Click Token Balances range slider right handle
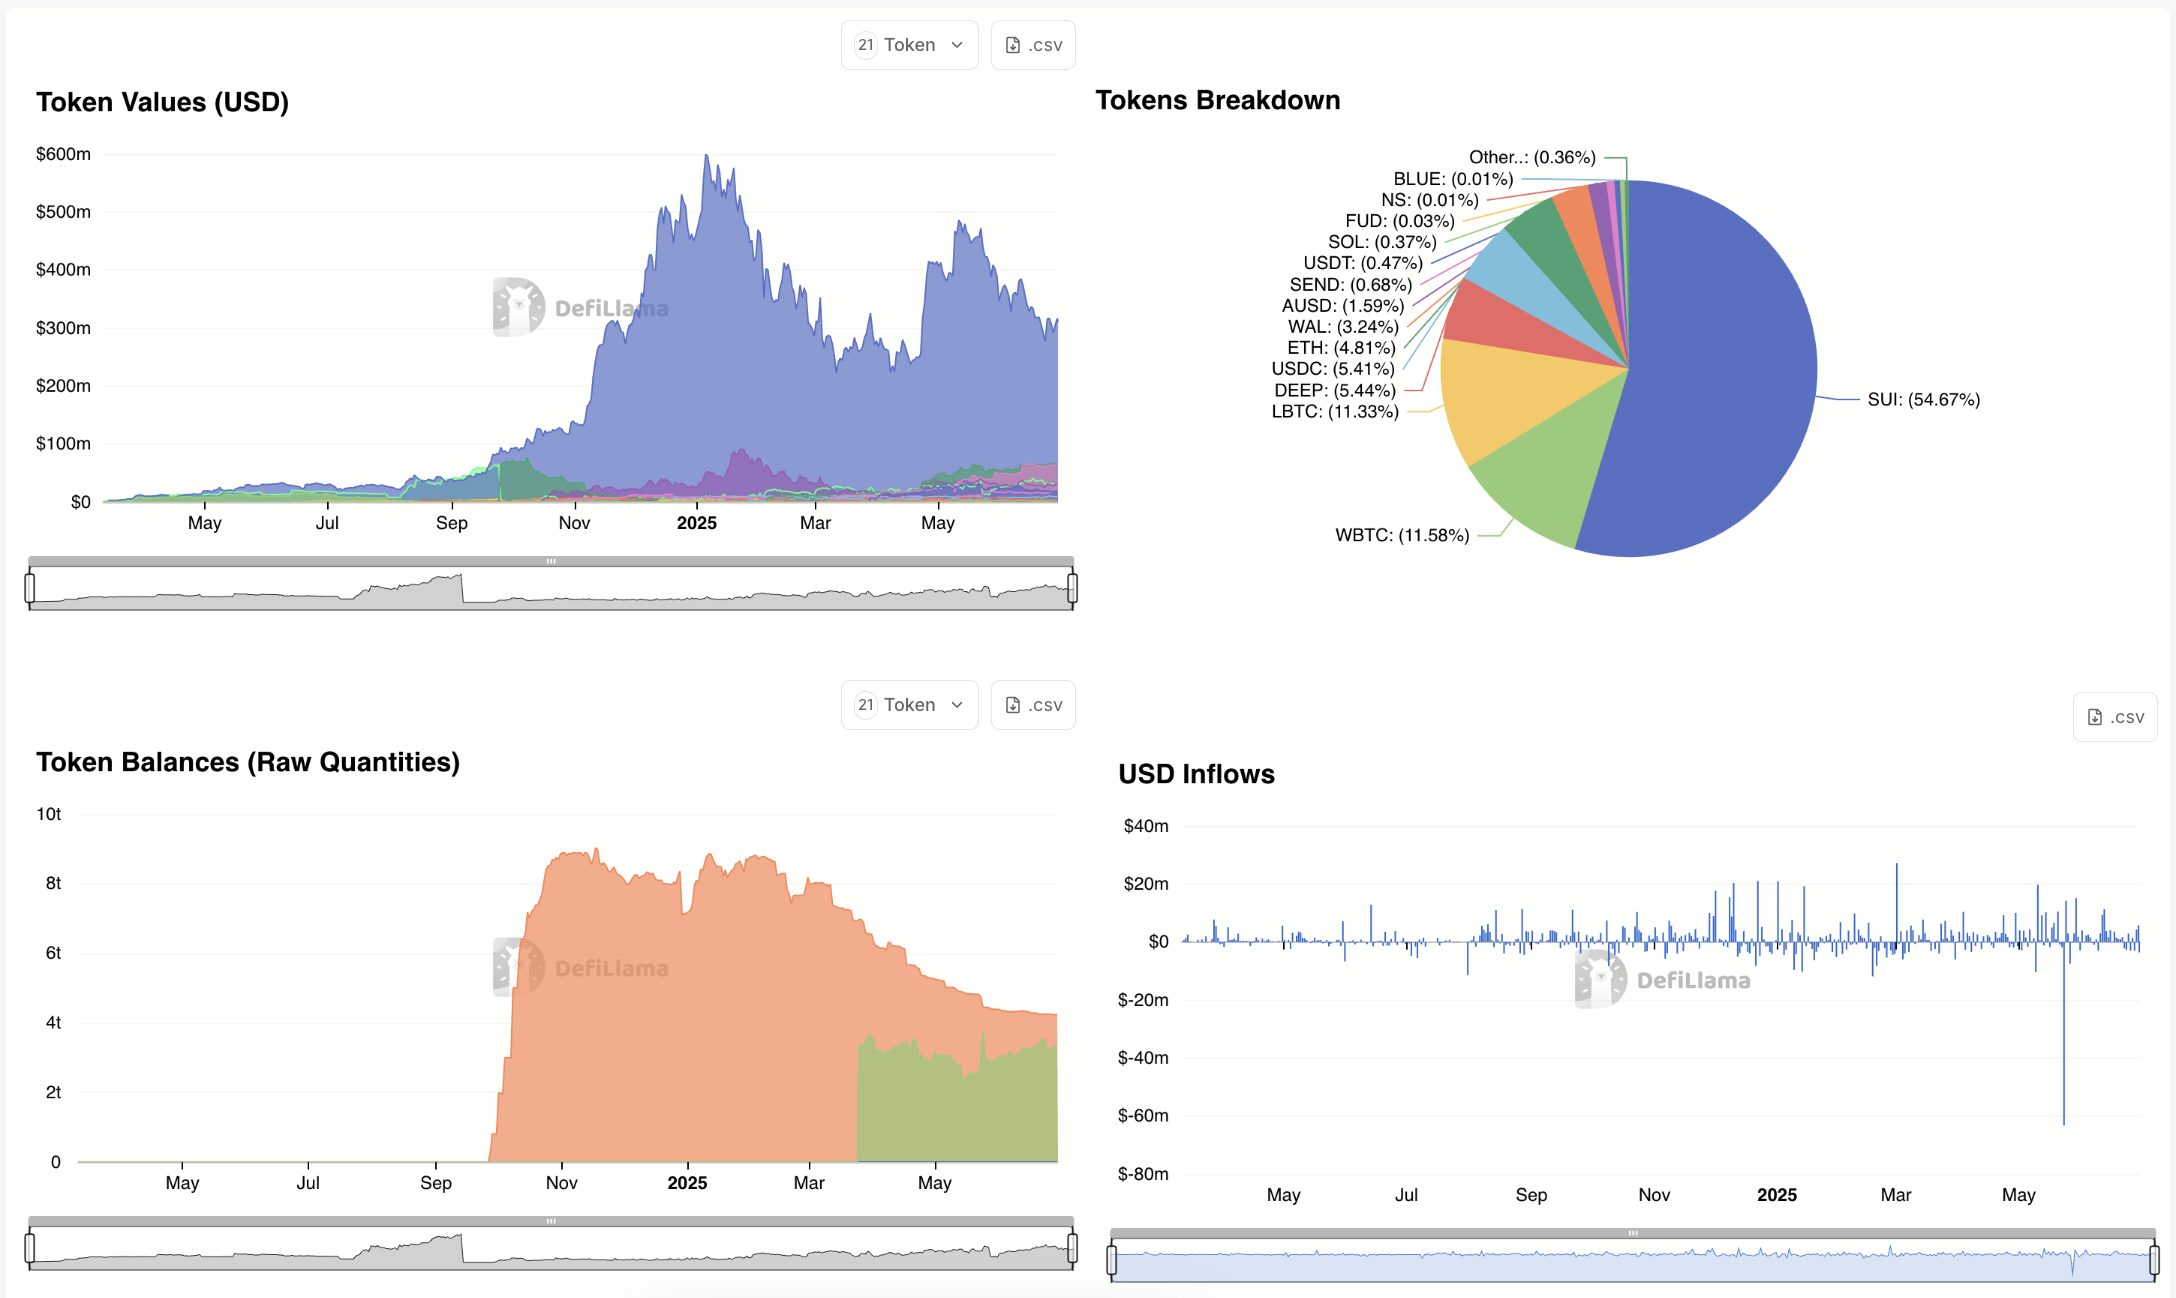Image resolution: width=2176 pixels, height=1298 pixels. (x=1072, y=1248)
